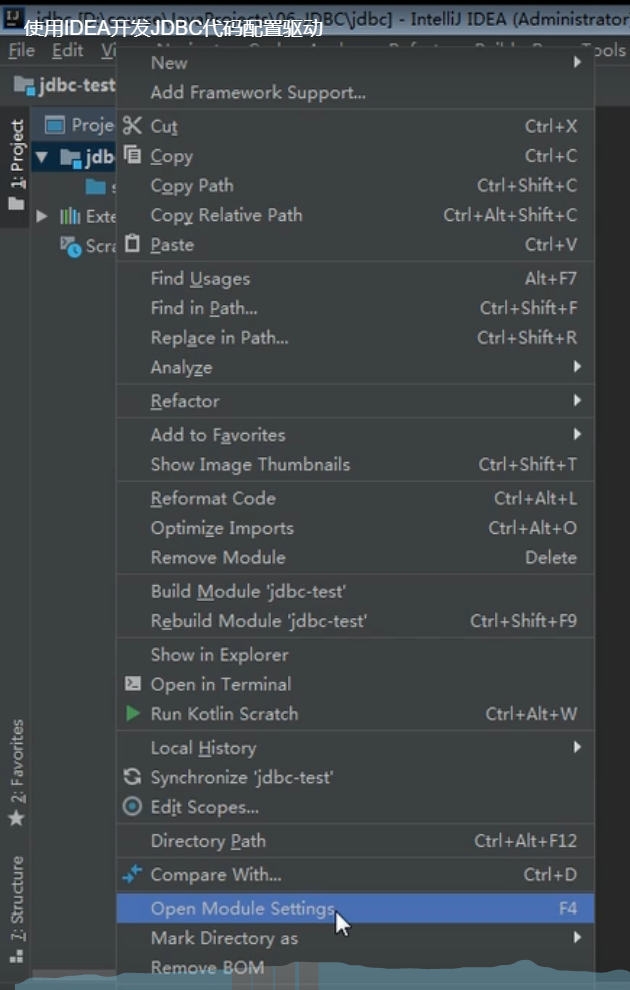Open the File menu
The width and height of the screenshot is (630, 990).
click(x=21, y=50)
